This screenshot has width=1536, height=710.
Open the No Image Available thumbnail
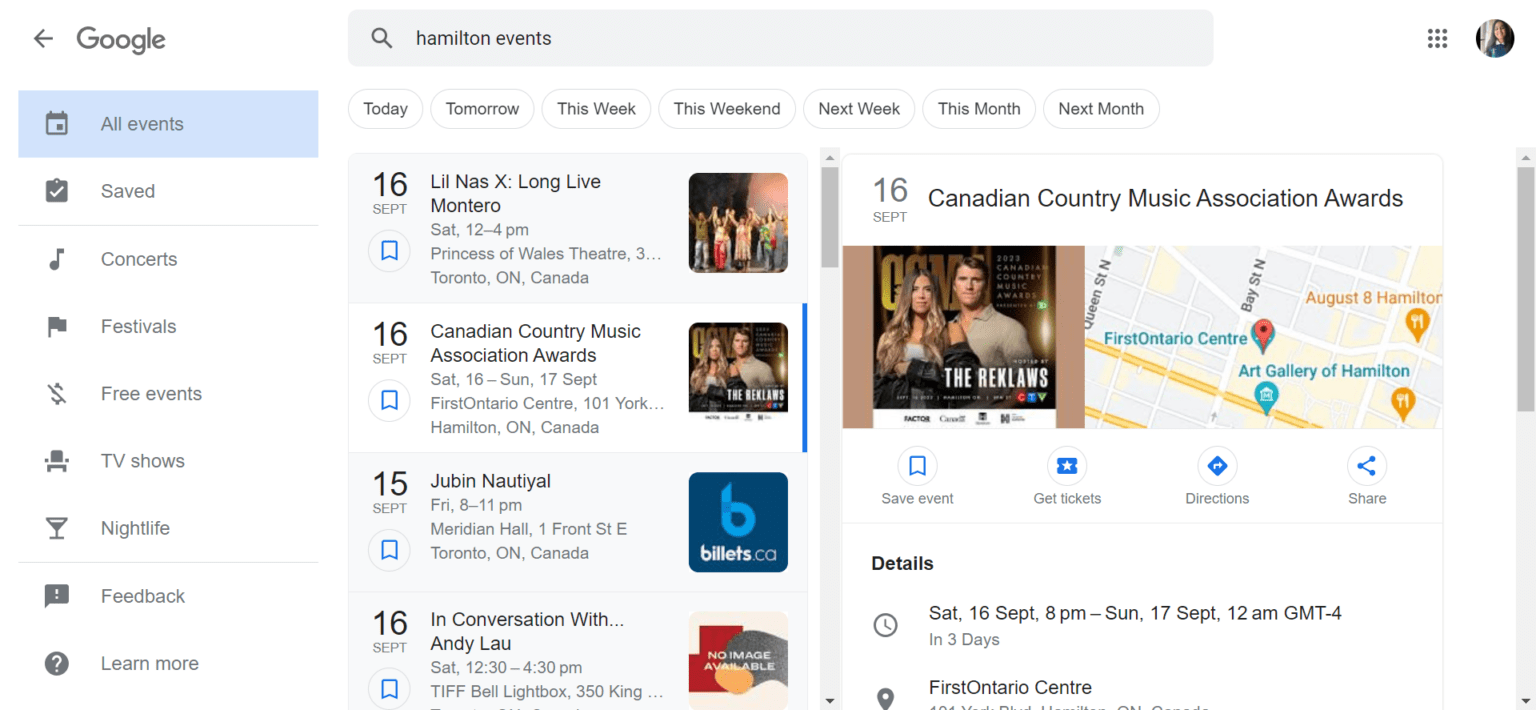[738, 660]
